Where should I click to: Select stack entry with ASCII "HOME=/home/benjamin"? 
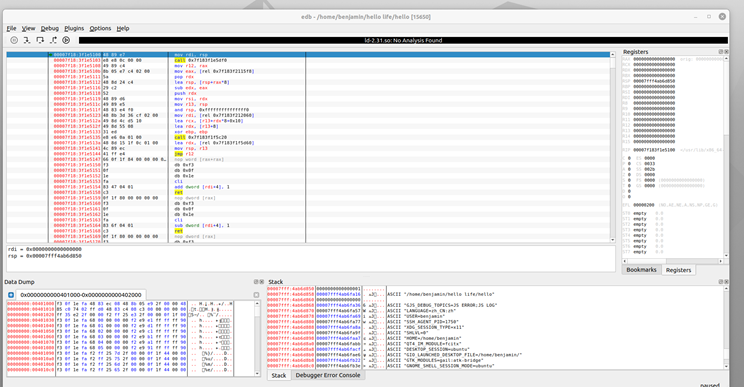[495, 339]
